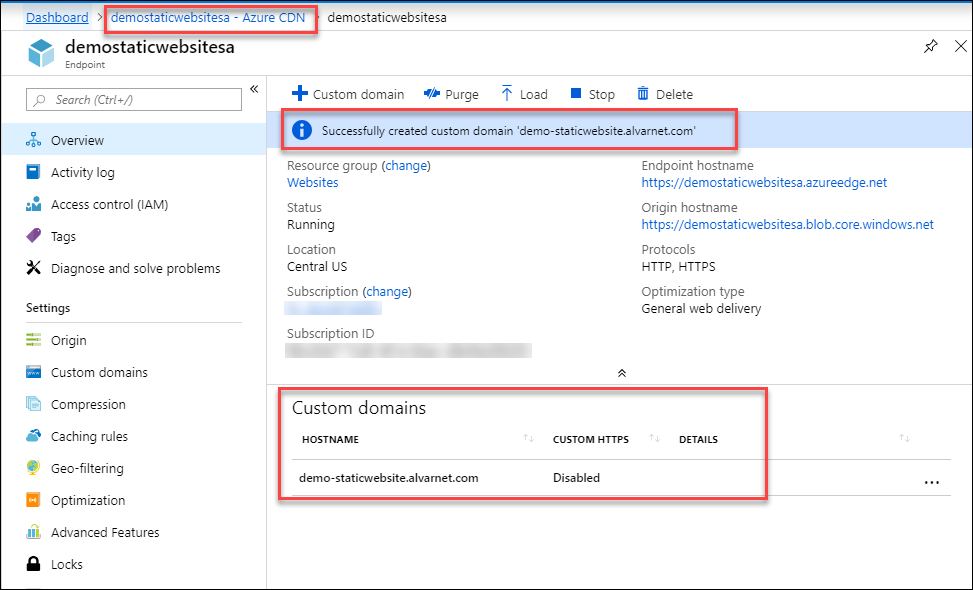Open the Caching rules settings page
The image size is (973, 590).
tap(133, 436)
